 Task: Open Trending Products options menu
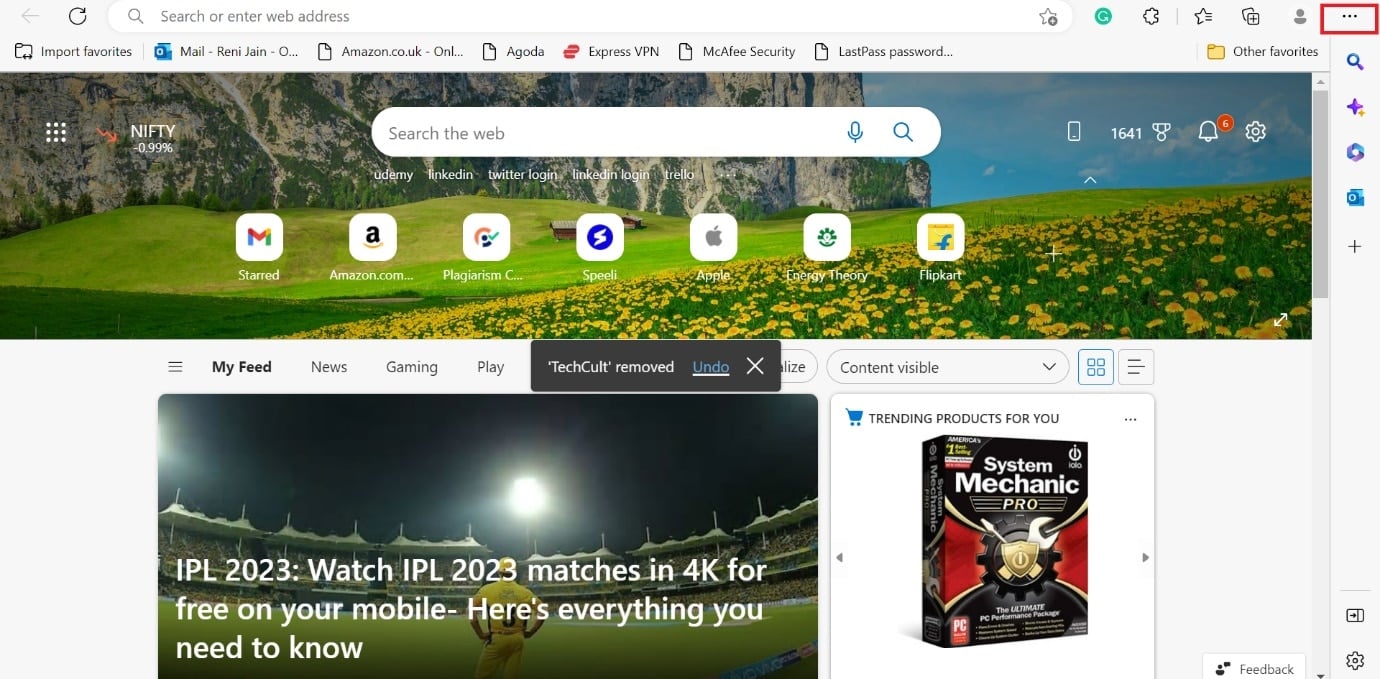coord(1130,419)
